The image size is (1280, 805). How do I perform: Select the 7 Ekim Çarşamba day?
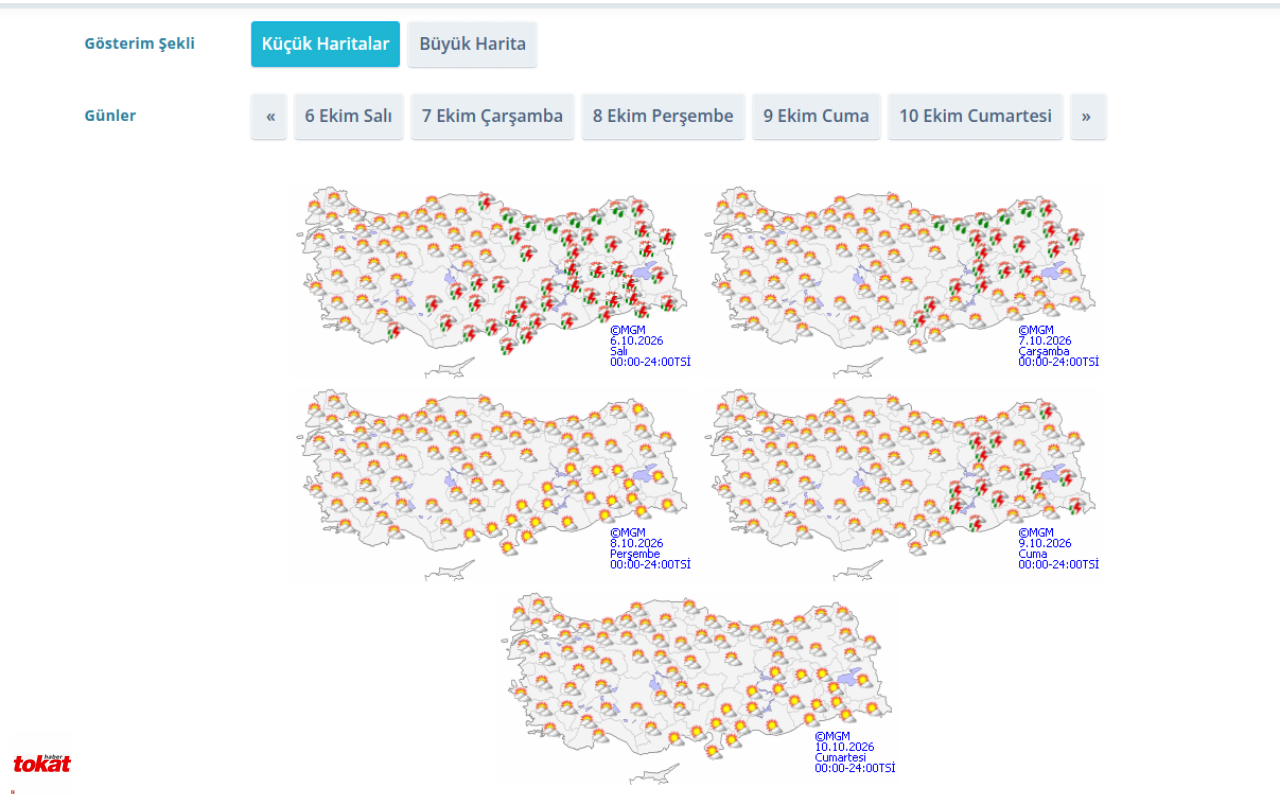492,116
